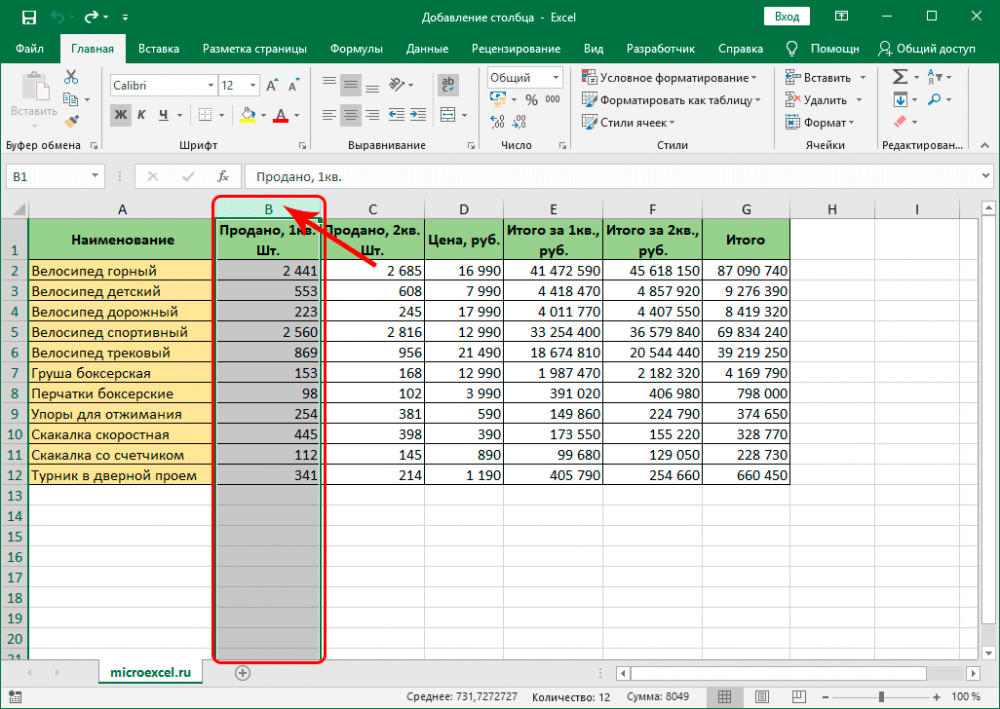Image resolution: width=1000 pixels, height=709 pixels.
Task: Toggle center horizontal alignment
Action: pos(350,115)
